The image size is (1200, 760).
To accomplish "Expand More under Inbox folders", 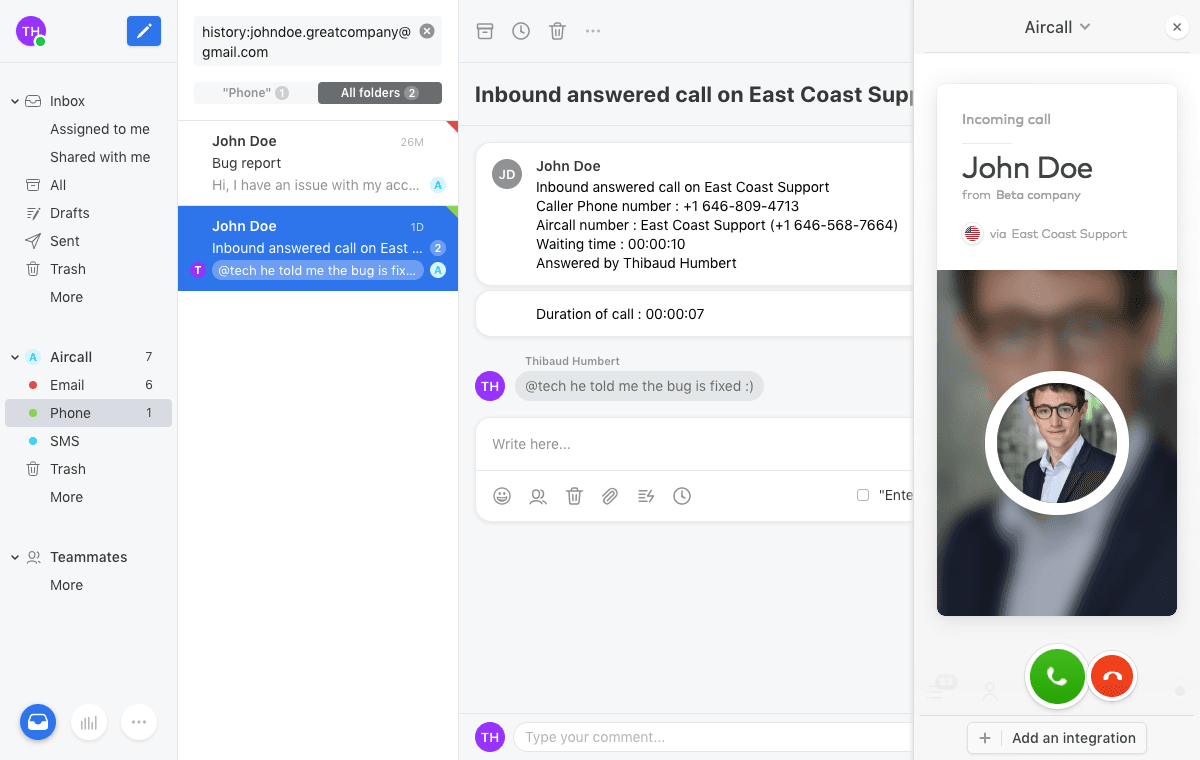I will click(x=67, y=297).
